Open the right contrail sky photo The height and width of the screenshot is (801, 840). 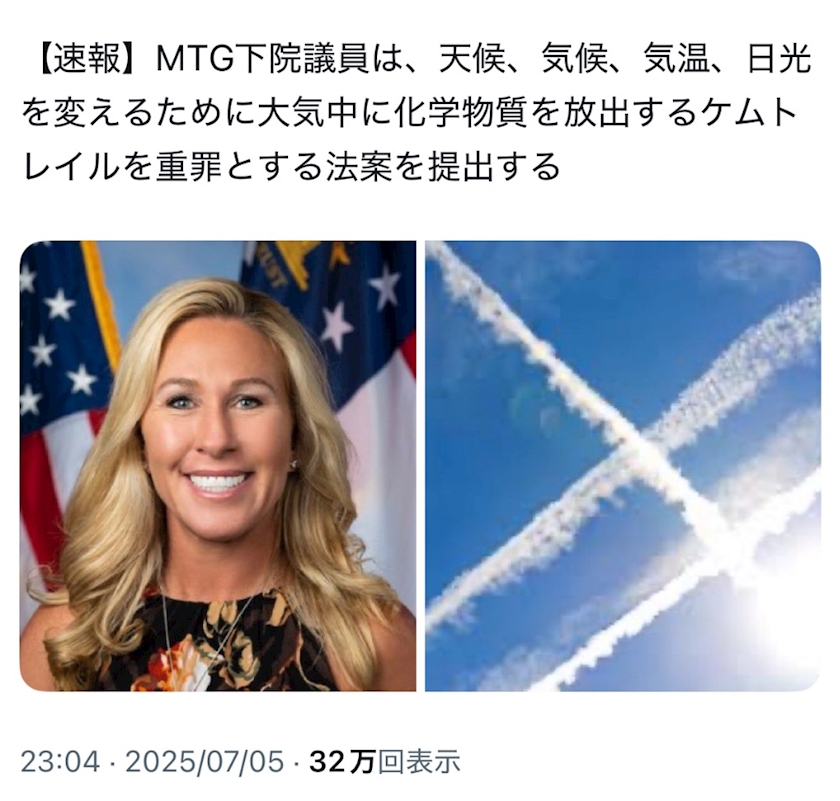point(622,466)
